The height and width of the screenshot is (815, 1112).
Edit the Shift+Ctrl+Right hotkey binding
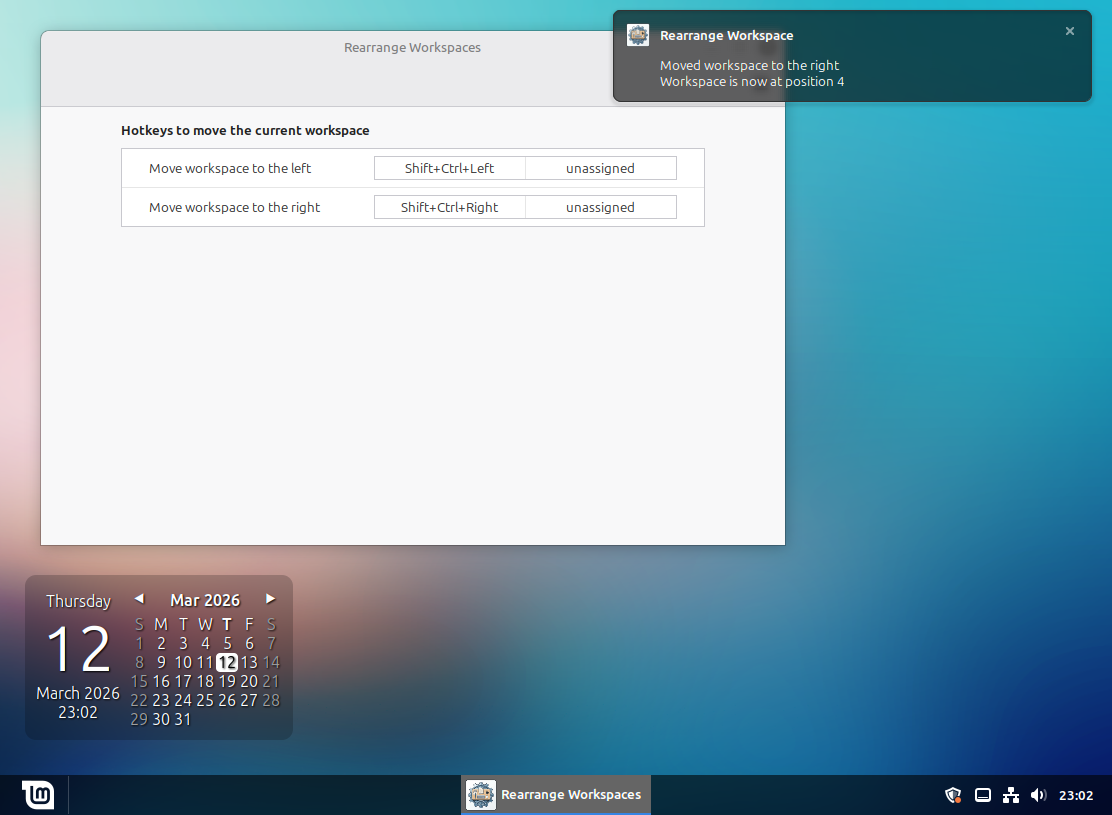point(449,207)
